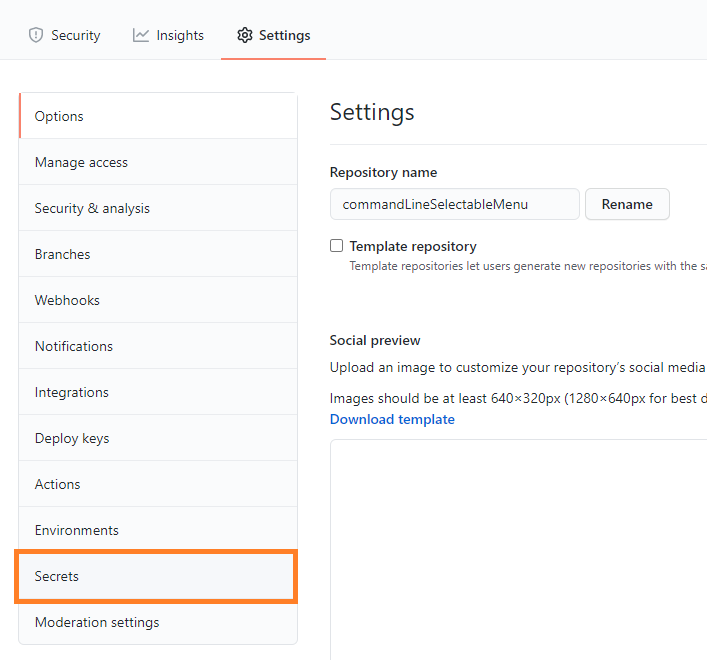Go to Deploy keys settings
Image resolution: width=707 pixels, height=660 pixels.
pos(72,438)
